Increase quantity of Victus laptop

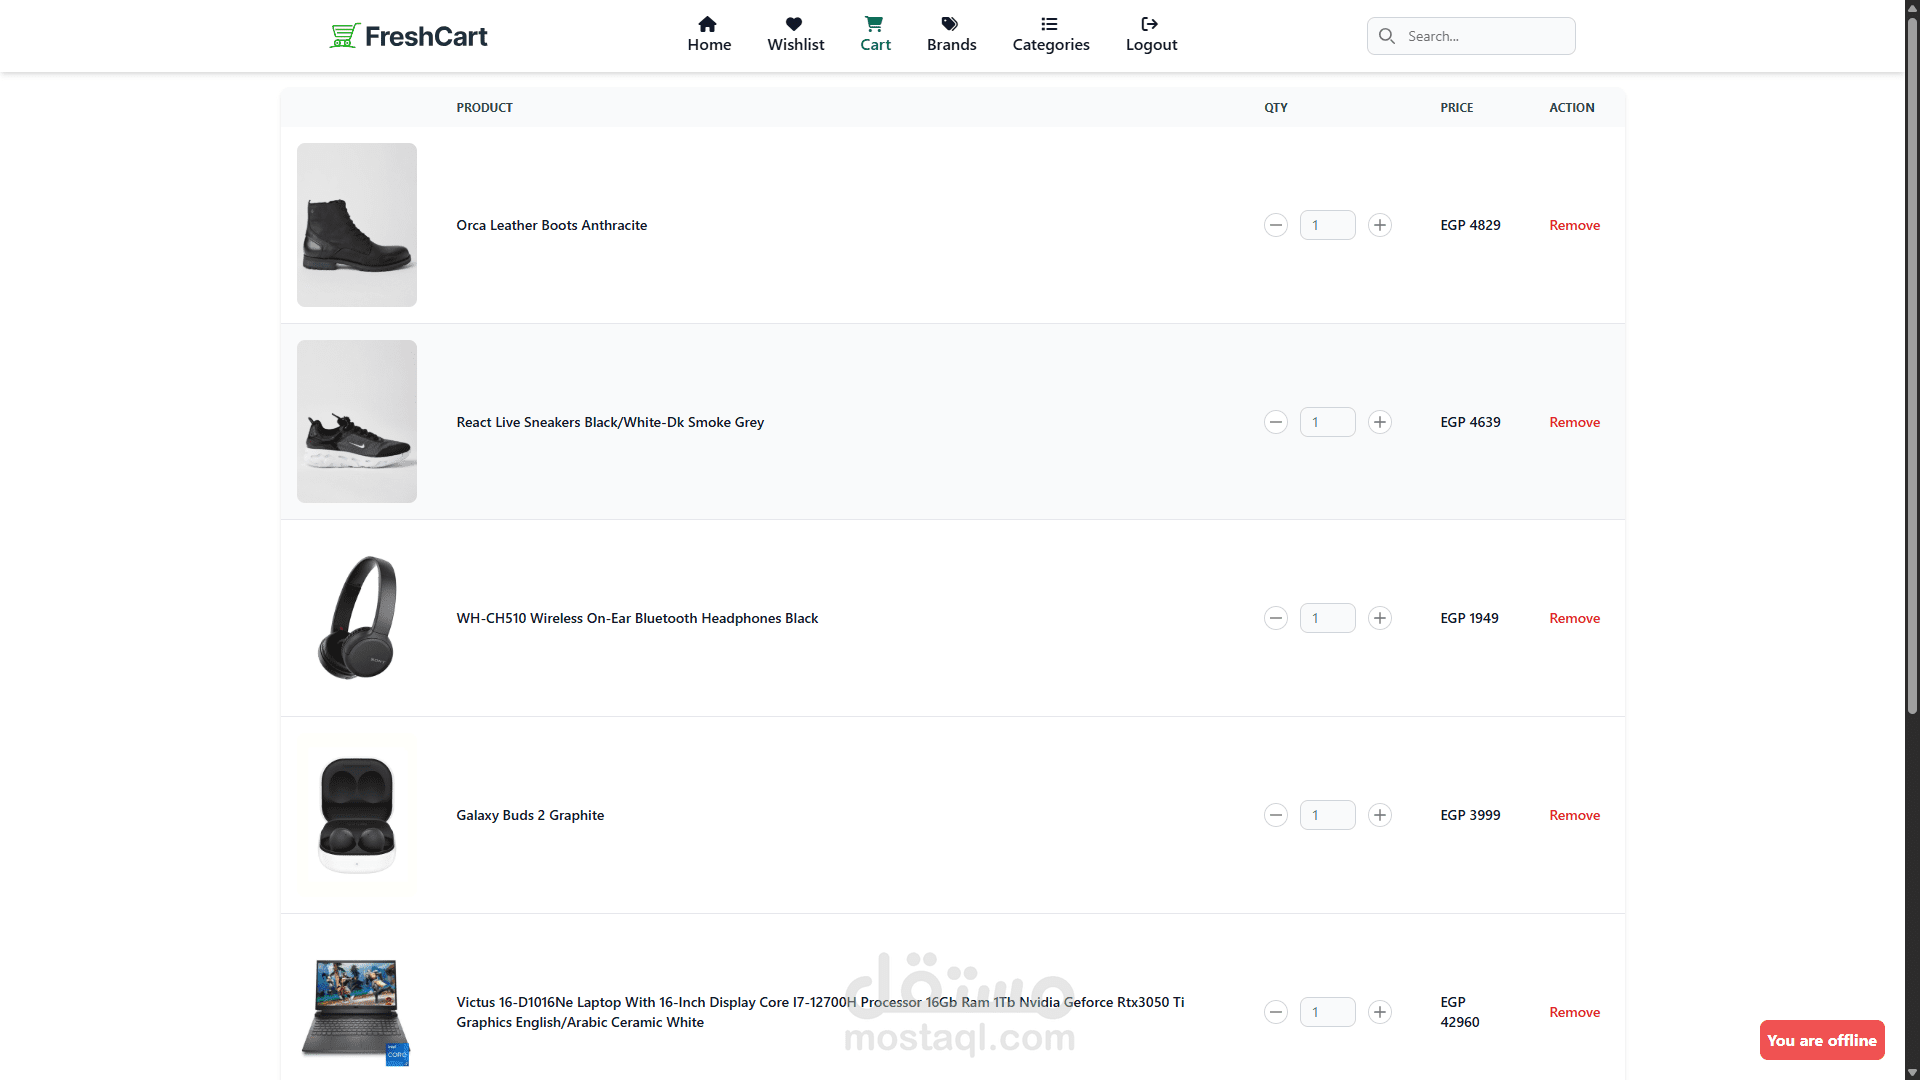(x=1380, y=1012)
